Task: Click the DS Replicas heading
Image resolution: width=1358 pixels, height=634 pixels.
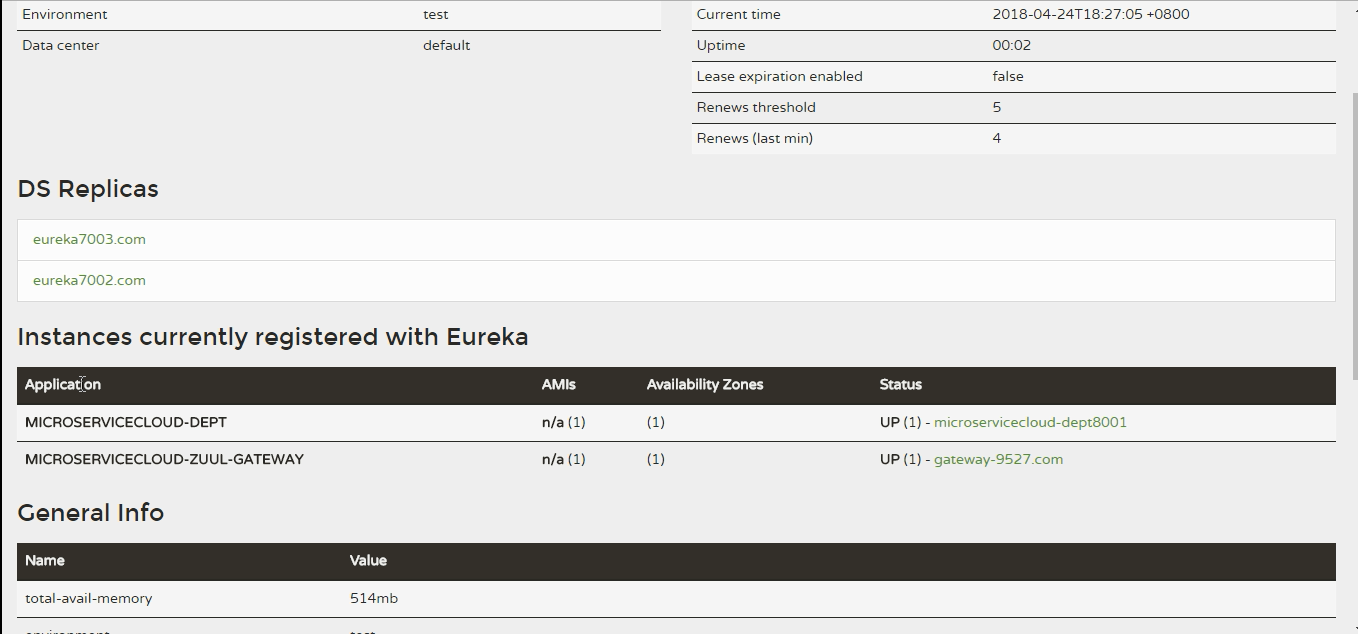Action: pos(88,190)
